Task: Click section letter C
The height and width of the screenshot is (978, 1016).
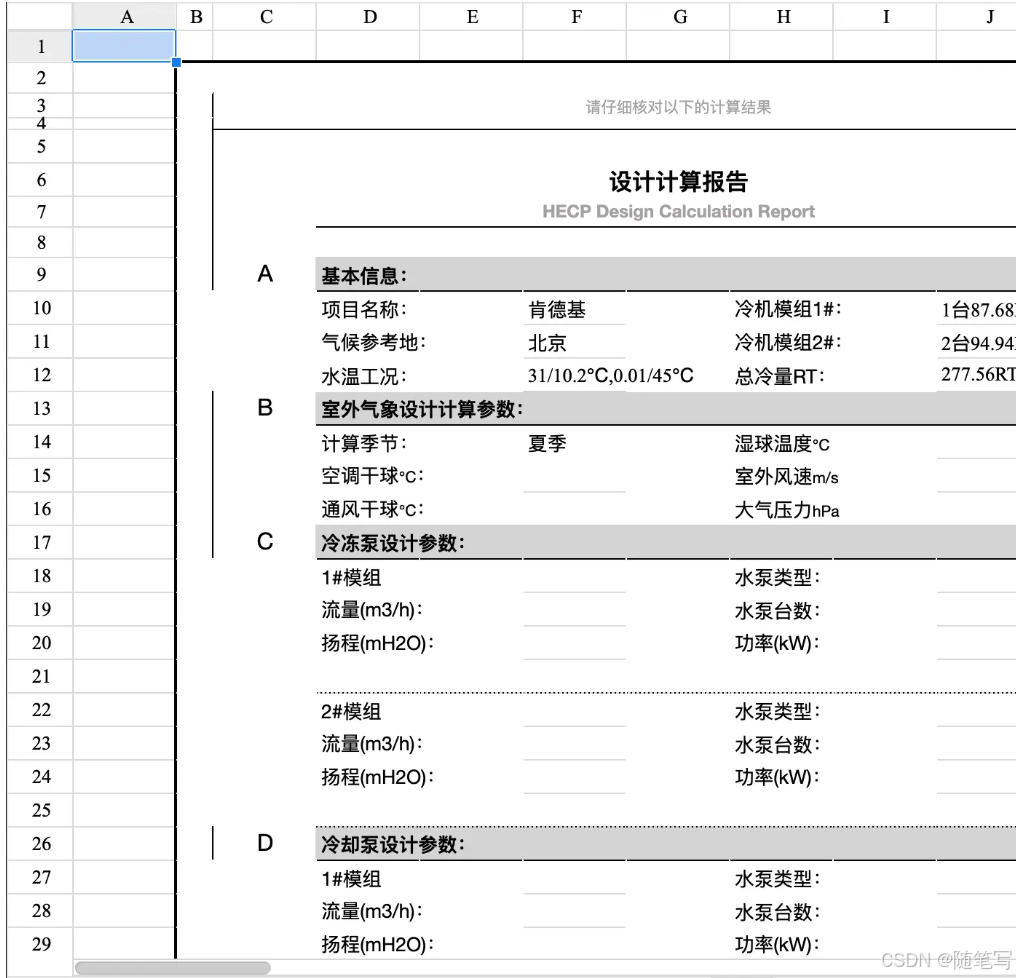Action: click(x=265, y=541)
